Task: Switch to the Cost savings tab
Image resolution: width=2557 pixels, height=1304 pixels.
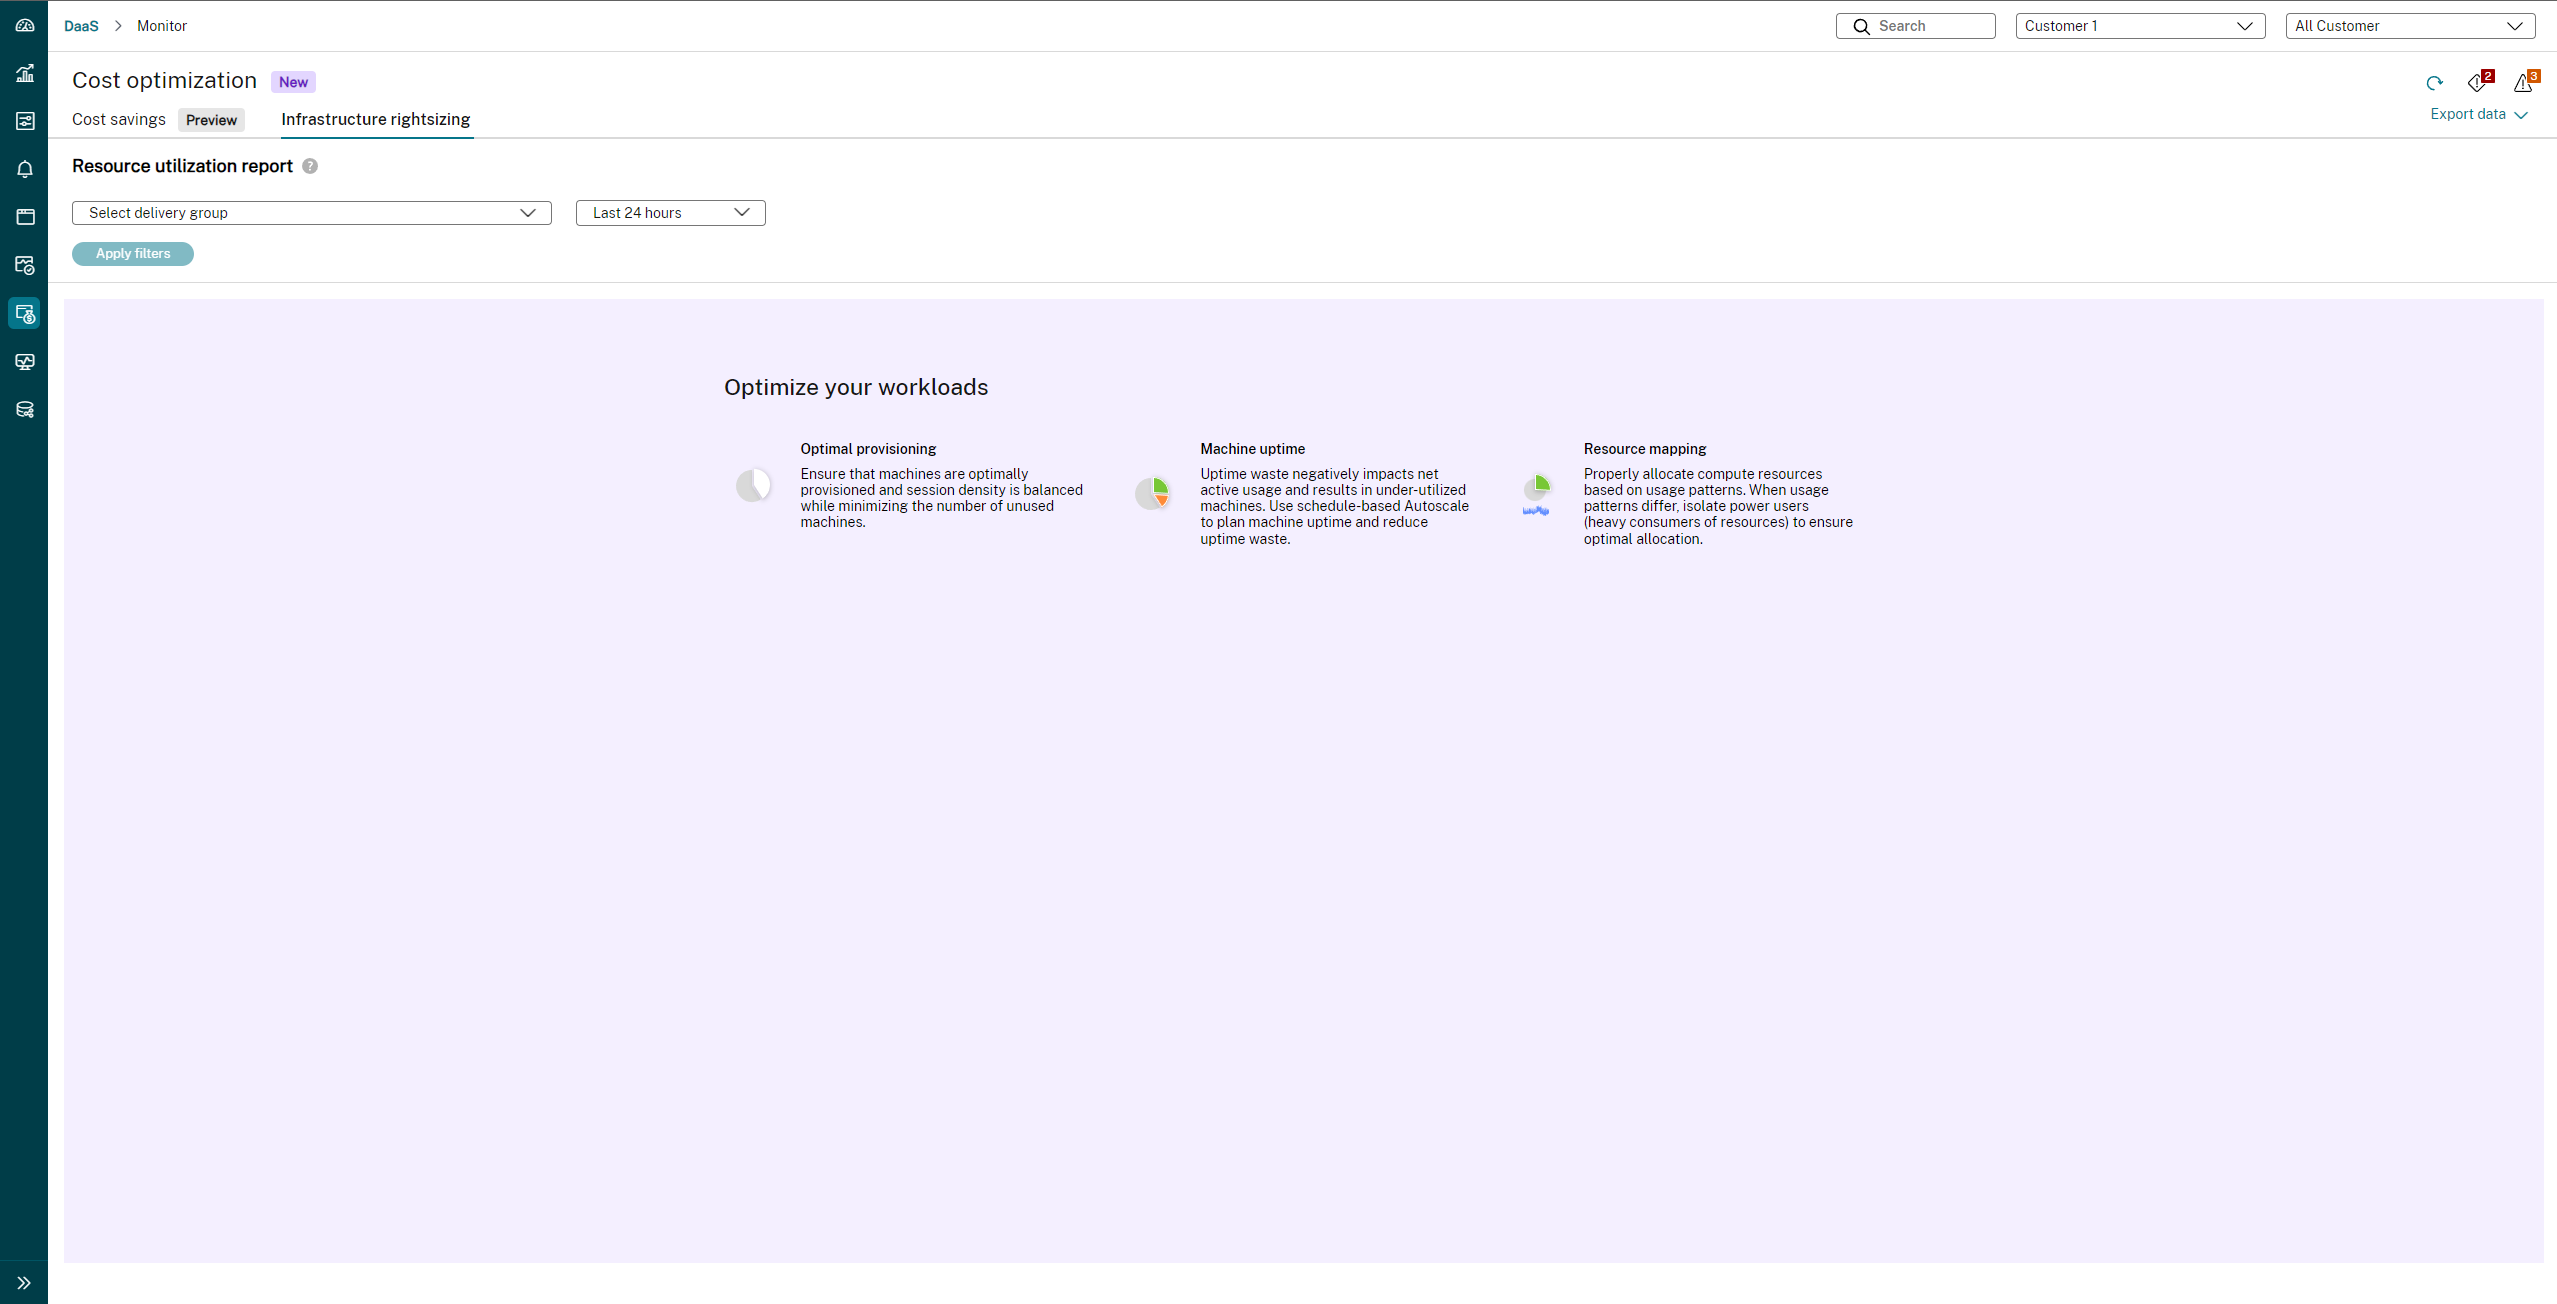Action: coord(119,119)
